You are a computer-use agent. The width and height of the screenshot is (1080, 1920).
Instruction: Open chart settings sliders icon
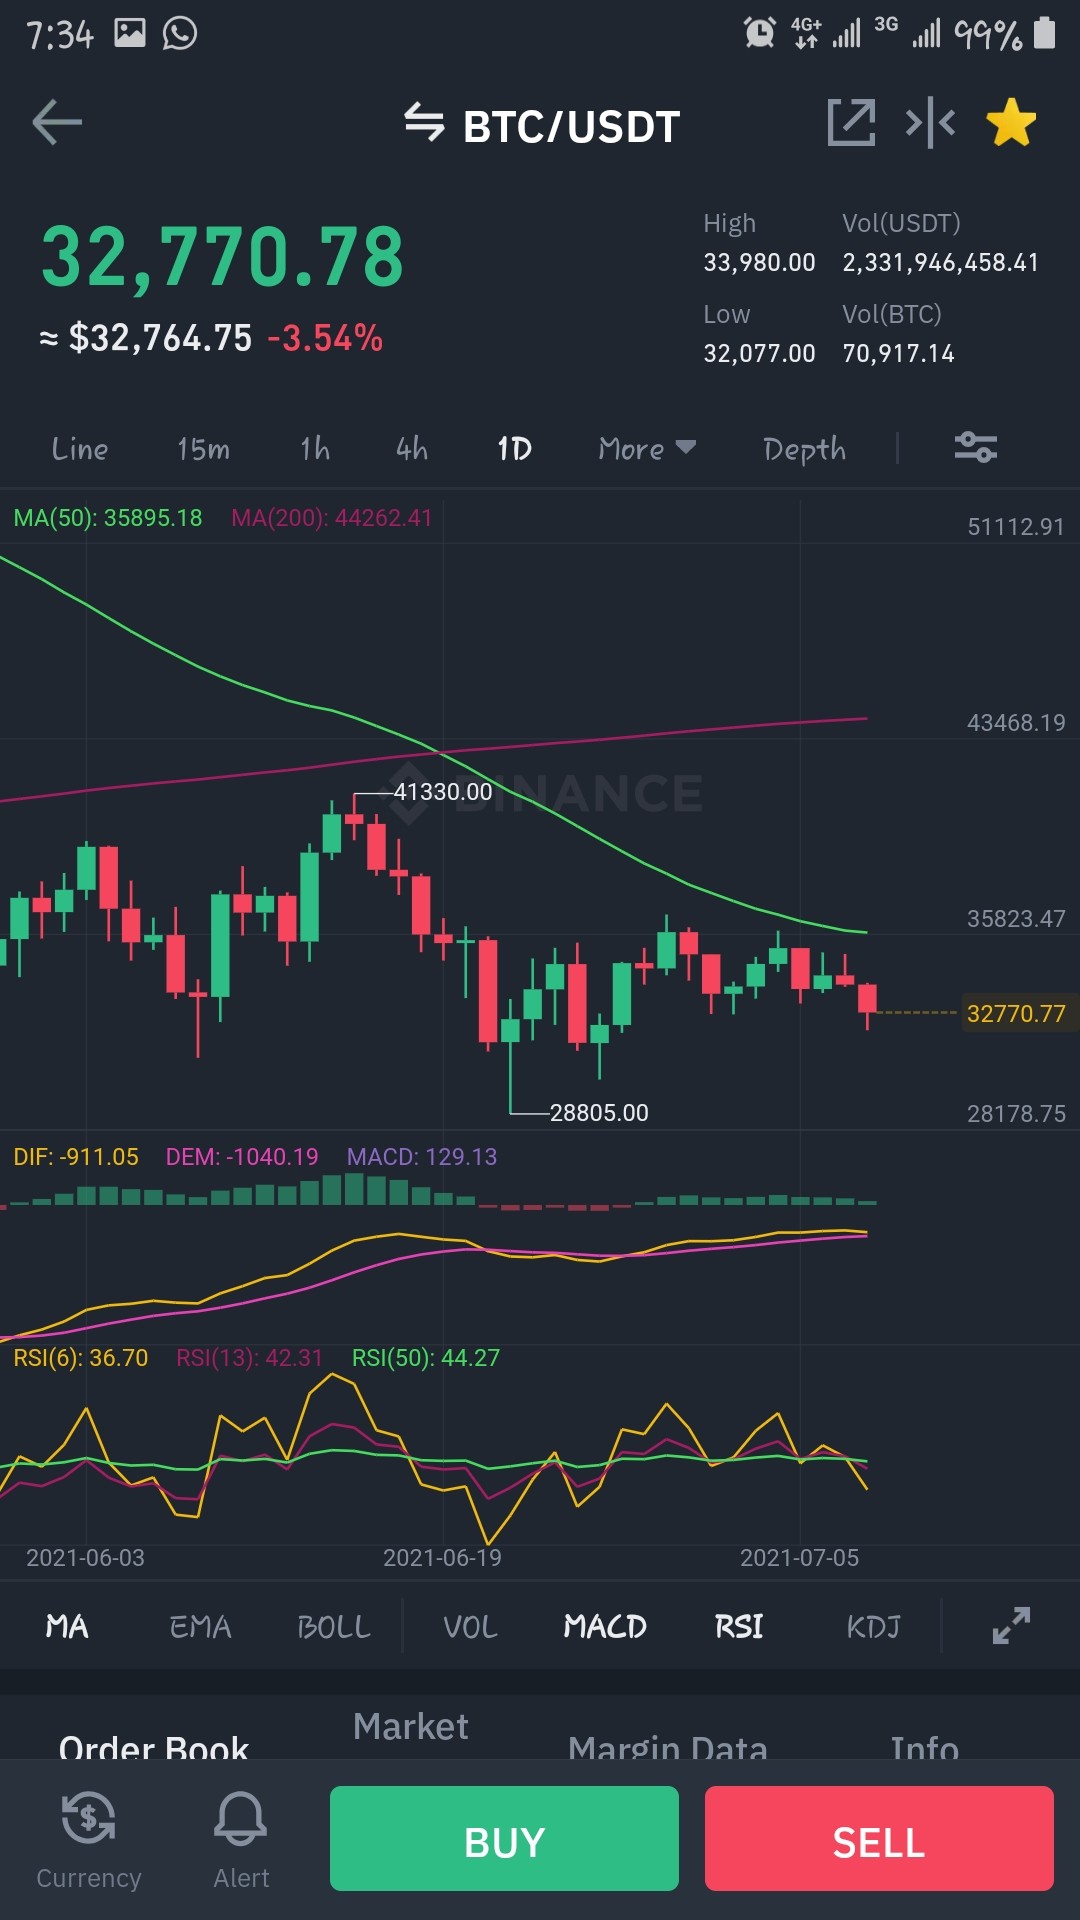(975, 447)
